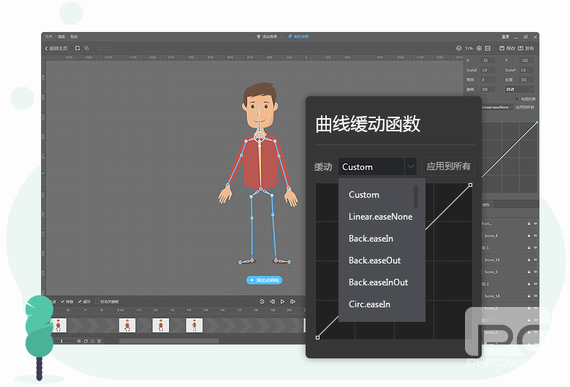Toggle lock icon of bone_16 layer
570x387 pixels.
tap(529, 259)
